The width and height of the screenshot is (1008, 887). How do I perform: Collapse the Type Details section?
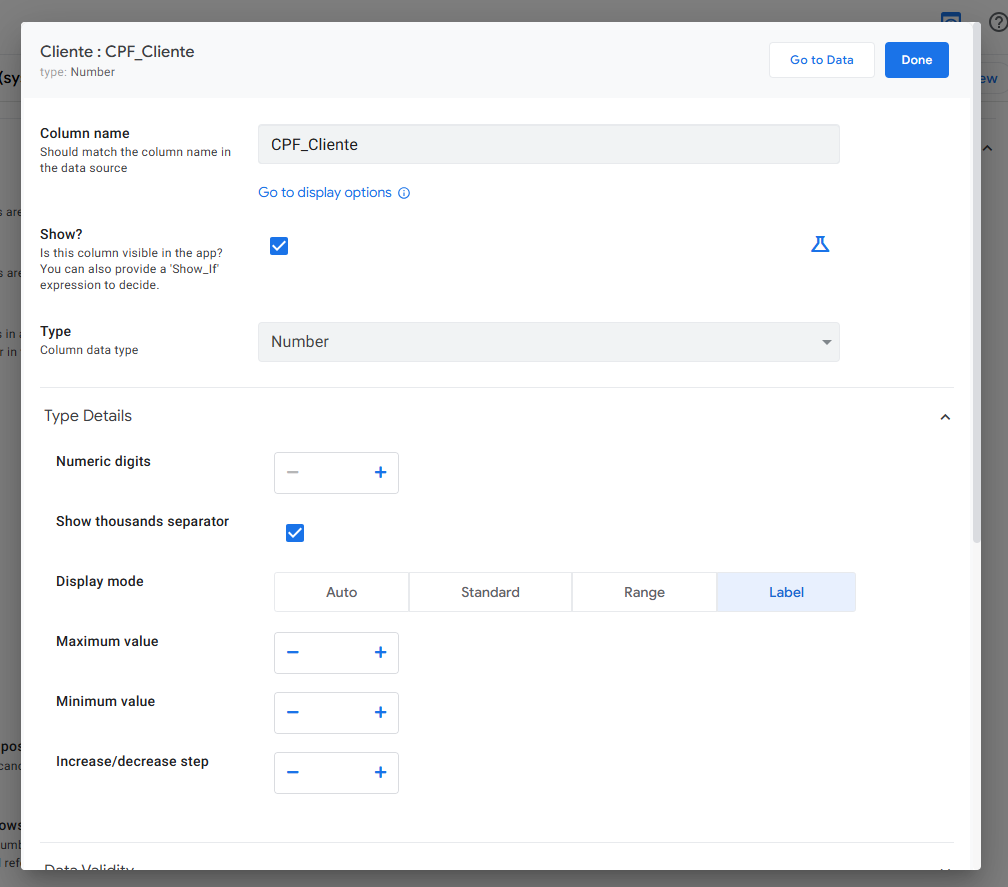[945, 417]
